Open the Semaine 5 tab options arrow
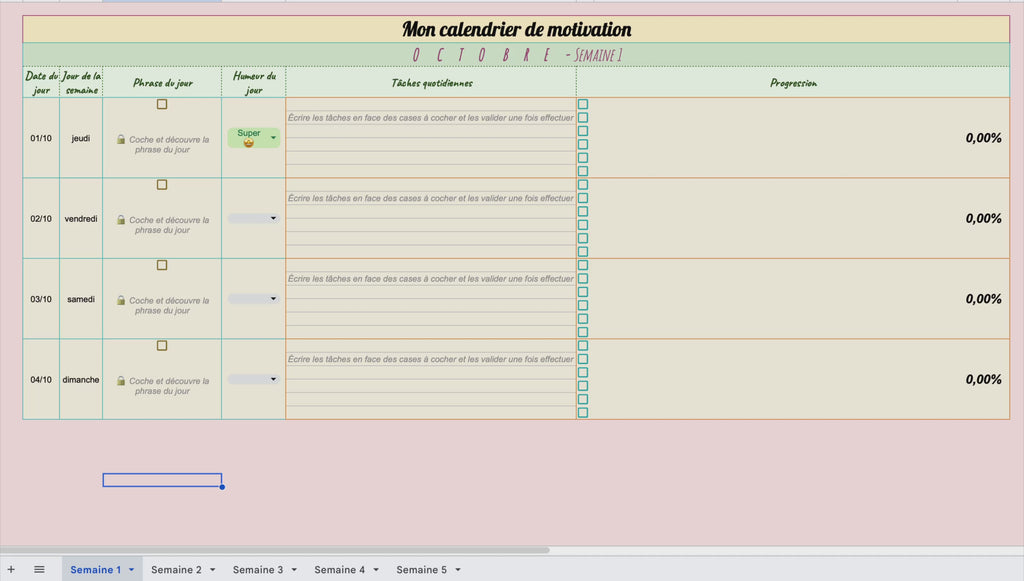 pos(458,569)
